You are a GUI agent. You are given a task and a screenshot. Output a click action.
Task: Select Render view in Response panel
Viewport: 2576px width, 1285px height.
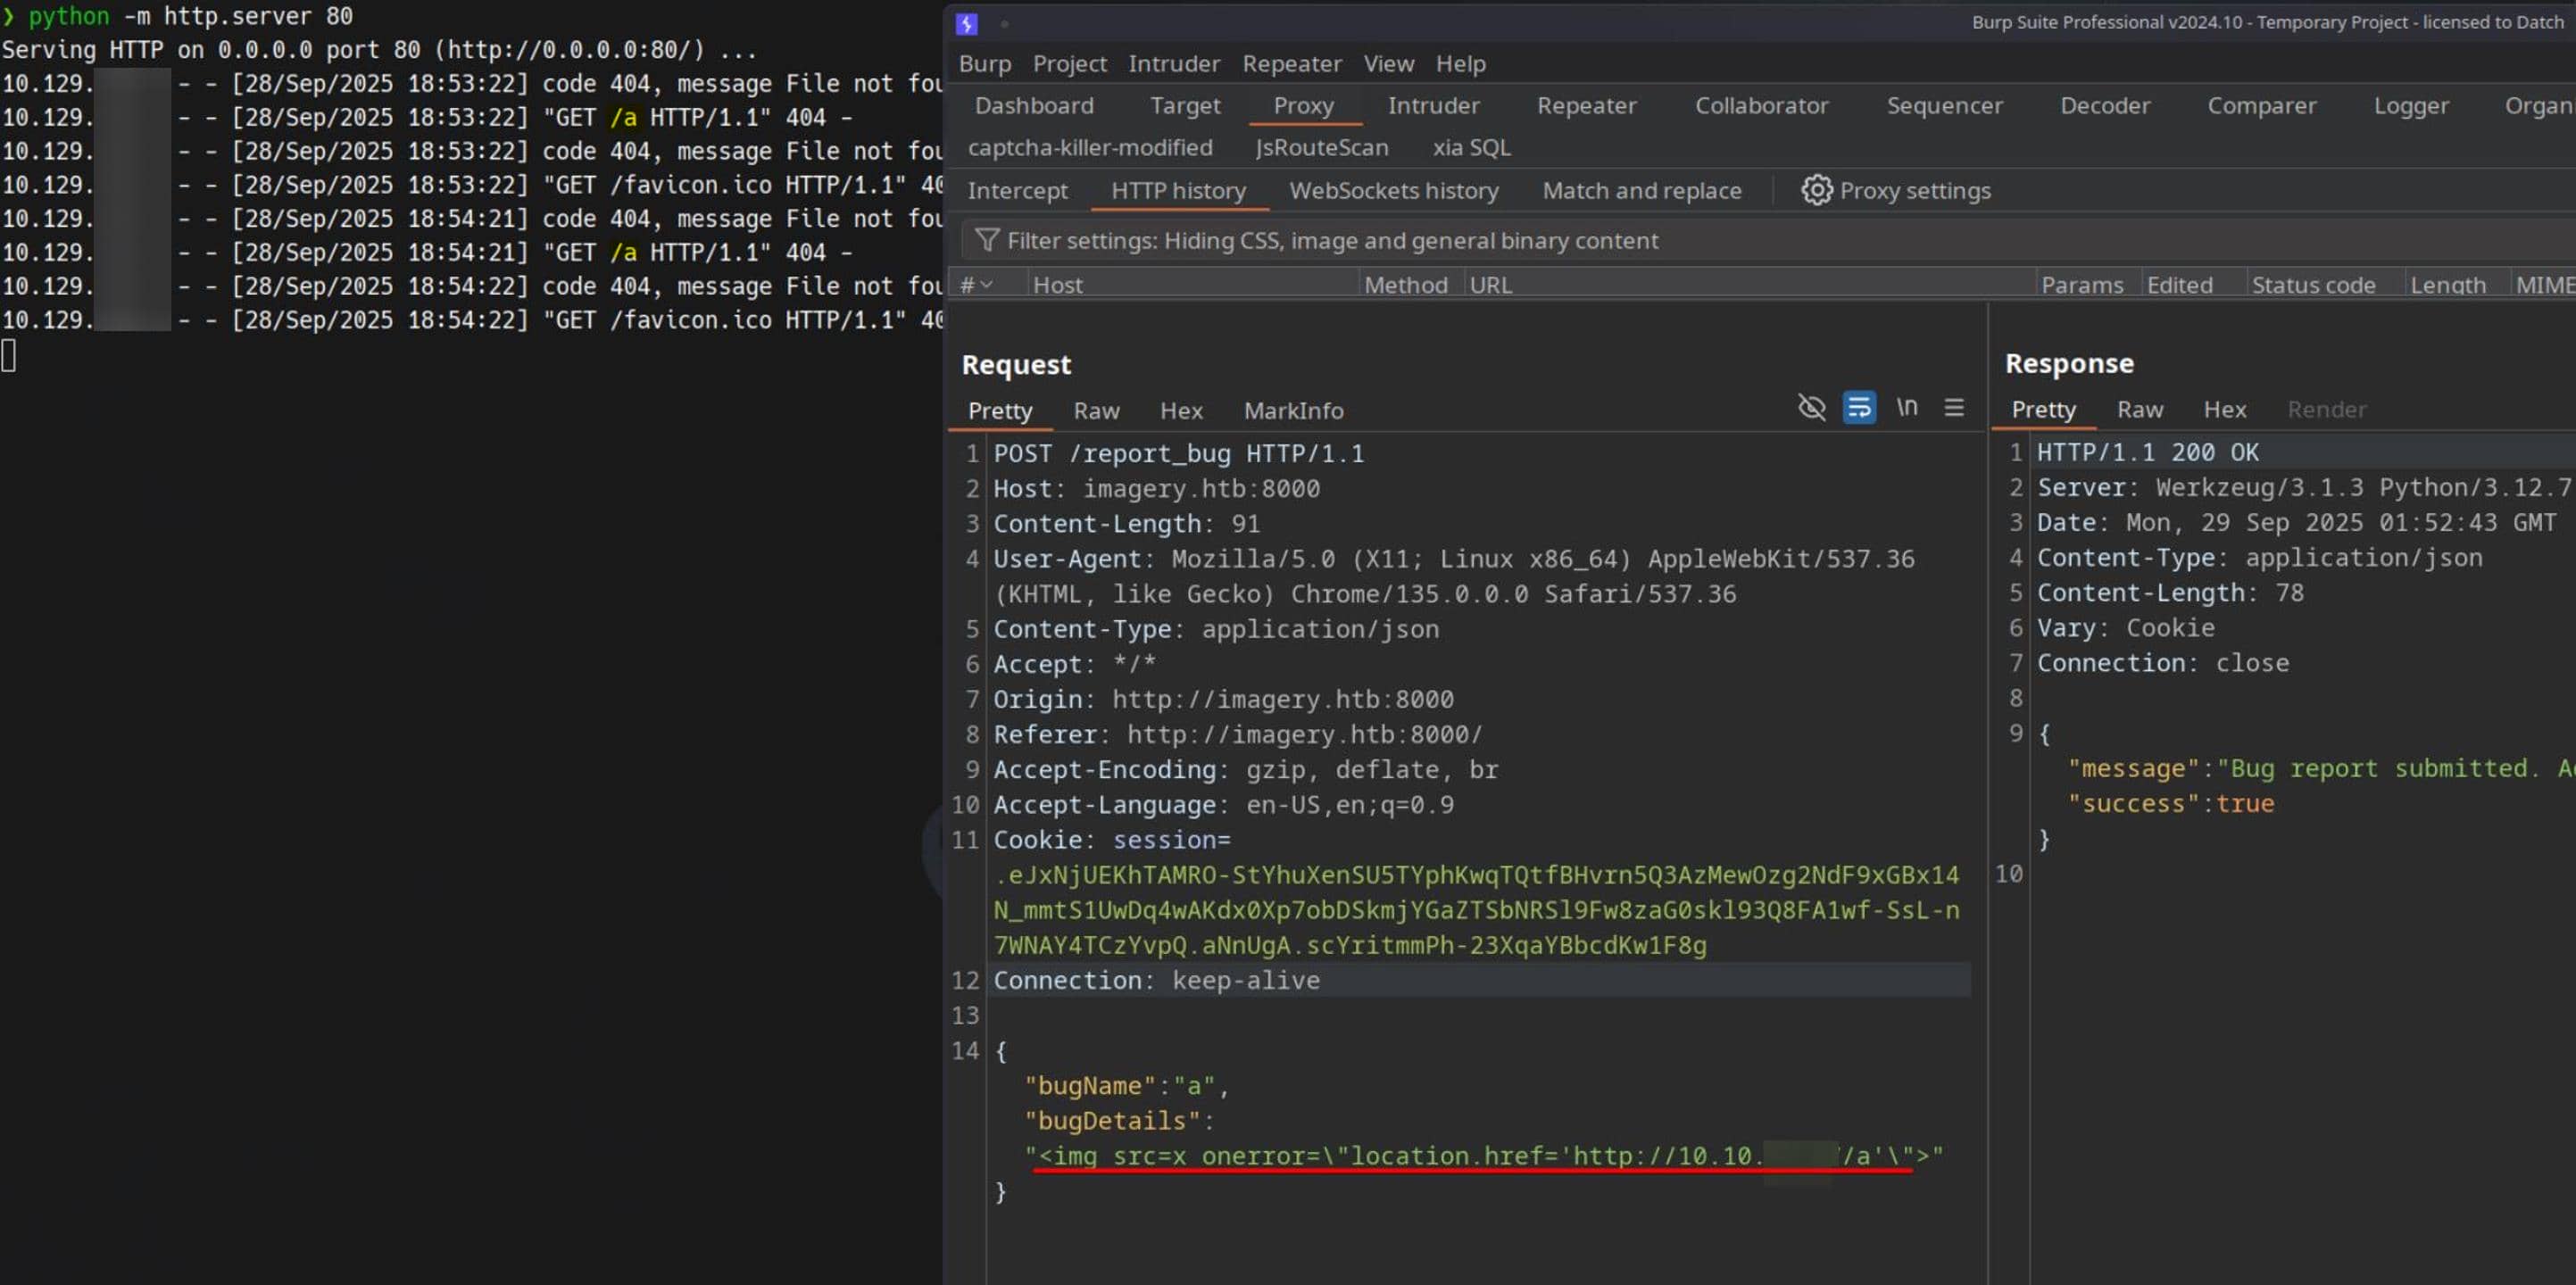point(2326,410)
